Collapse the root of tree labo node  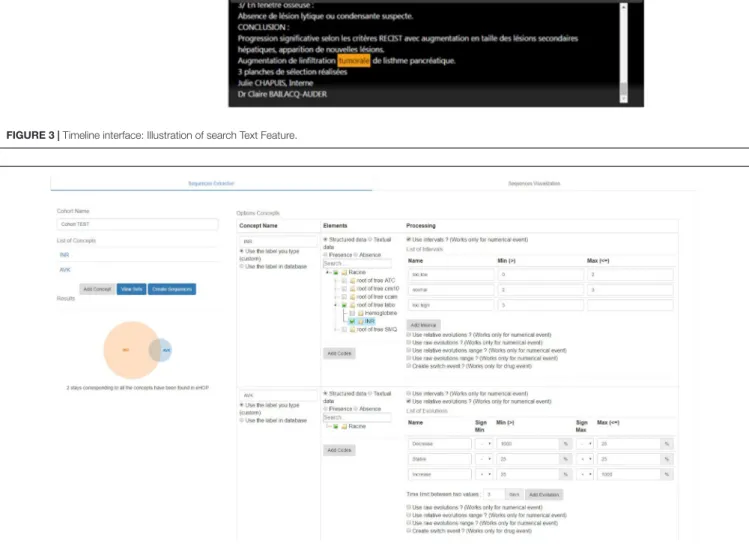336,305
